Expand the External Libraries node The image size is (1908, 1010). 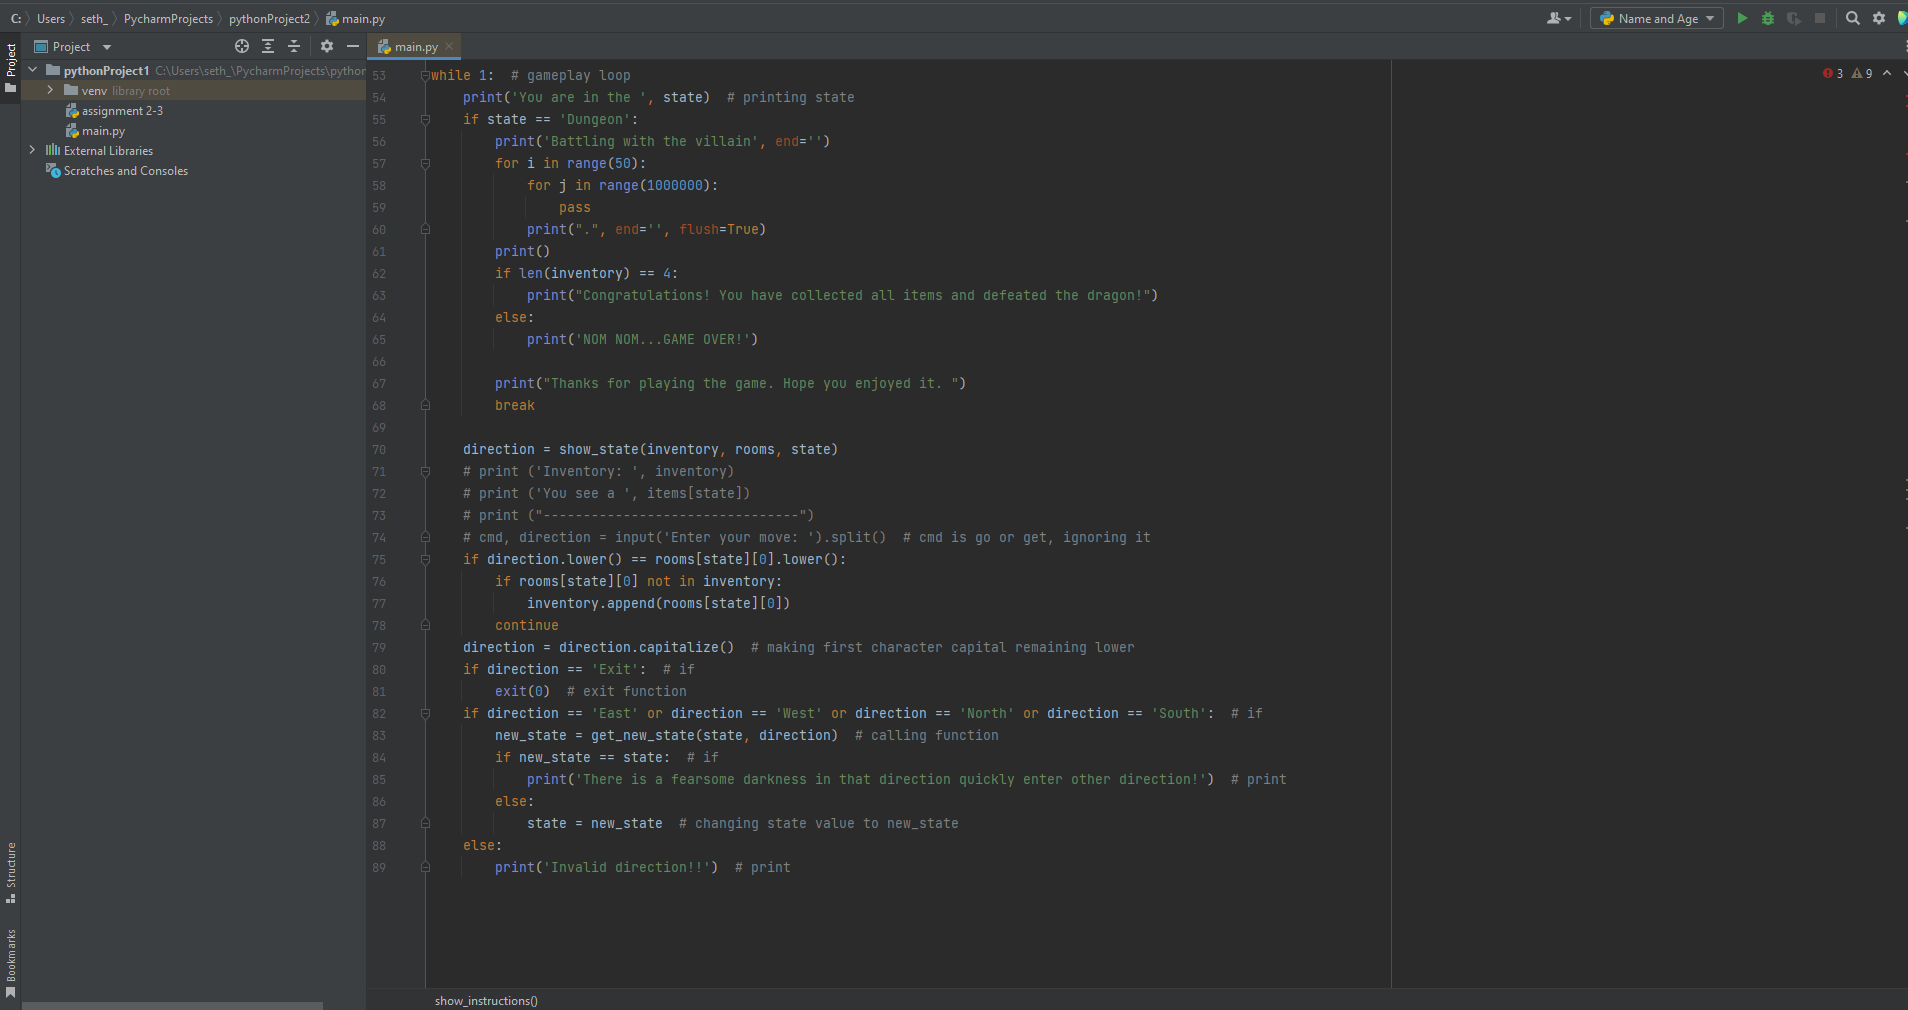[x=31, y=150]
